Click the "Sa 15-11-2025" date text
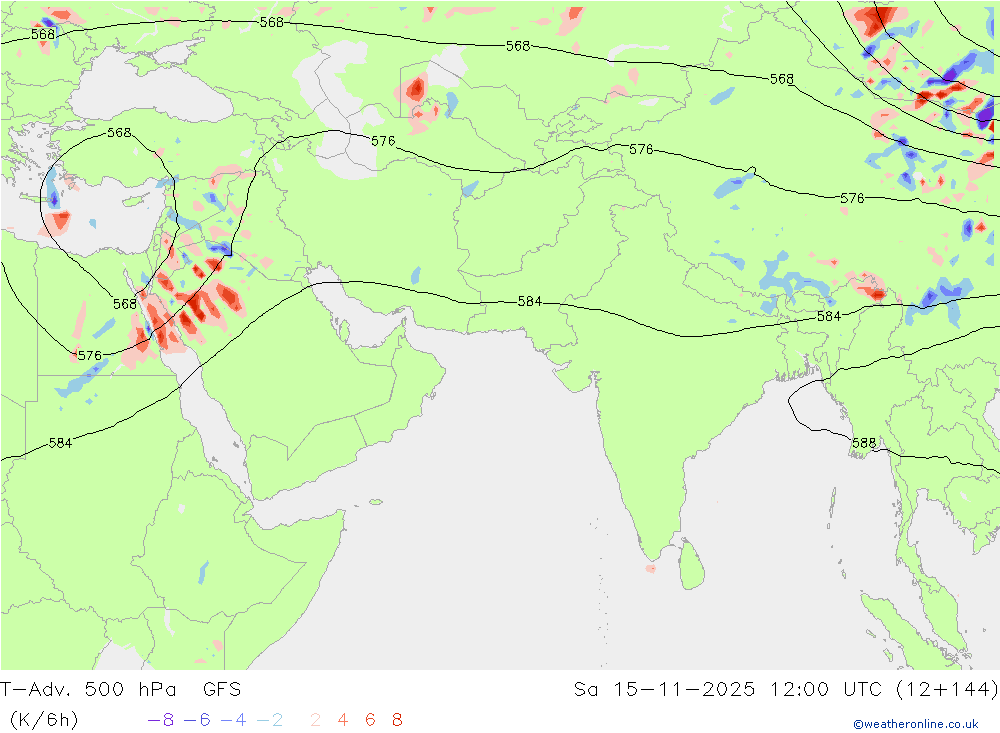This screenshot has width=1000, height=733. pos(664,690)
